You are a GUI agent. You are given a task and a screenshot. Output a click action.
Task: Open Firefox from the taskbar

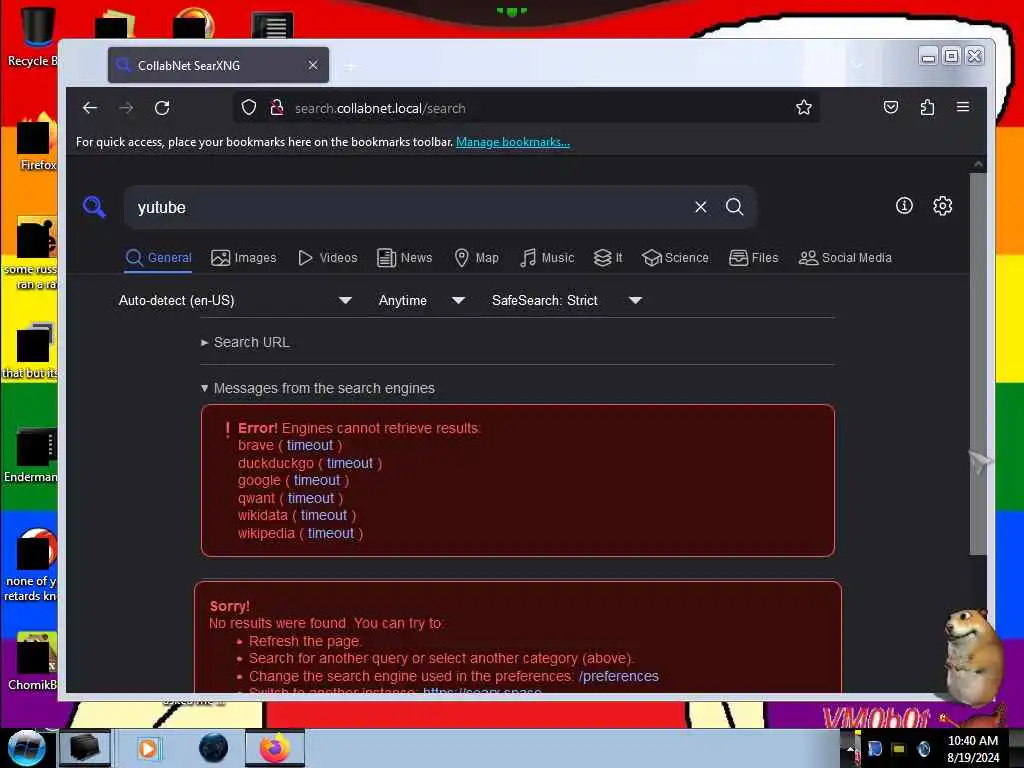coord(274,748)
